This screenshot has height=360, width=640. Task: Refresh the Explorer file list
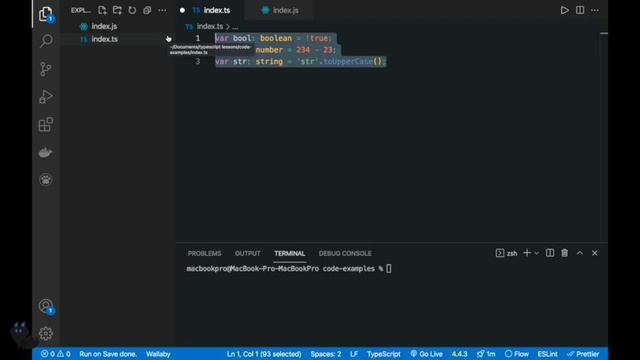click(132, 10)
